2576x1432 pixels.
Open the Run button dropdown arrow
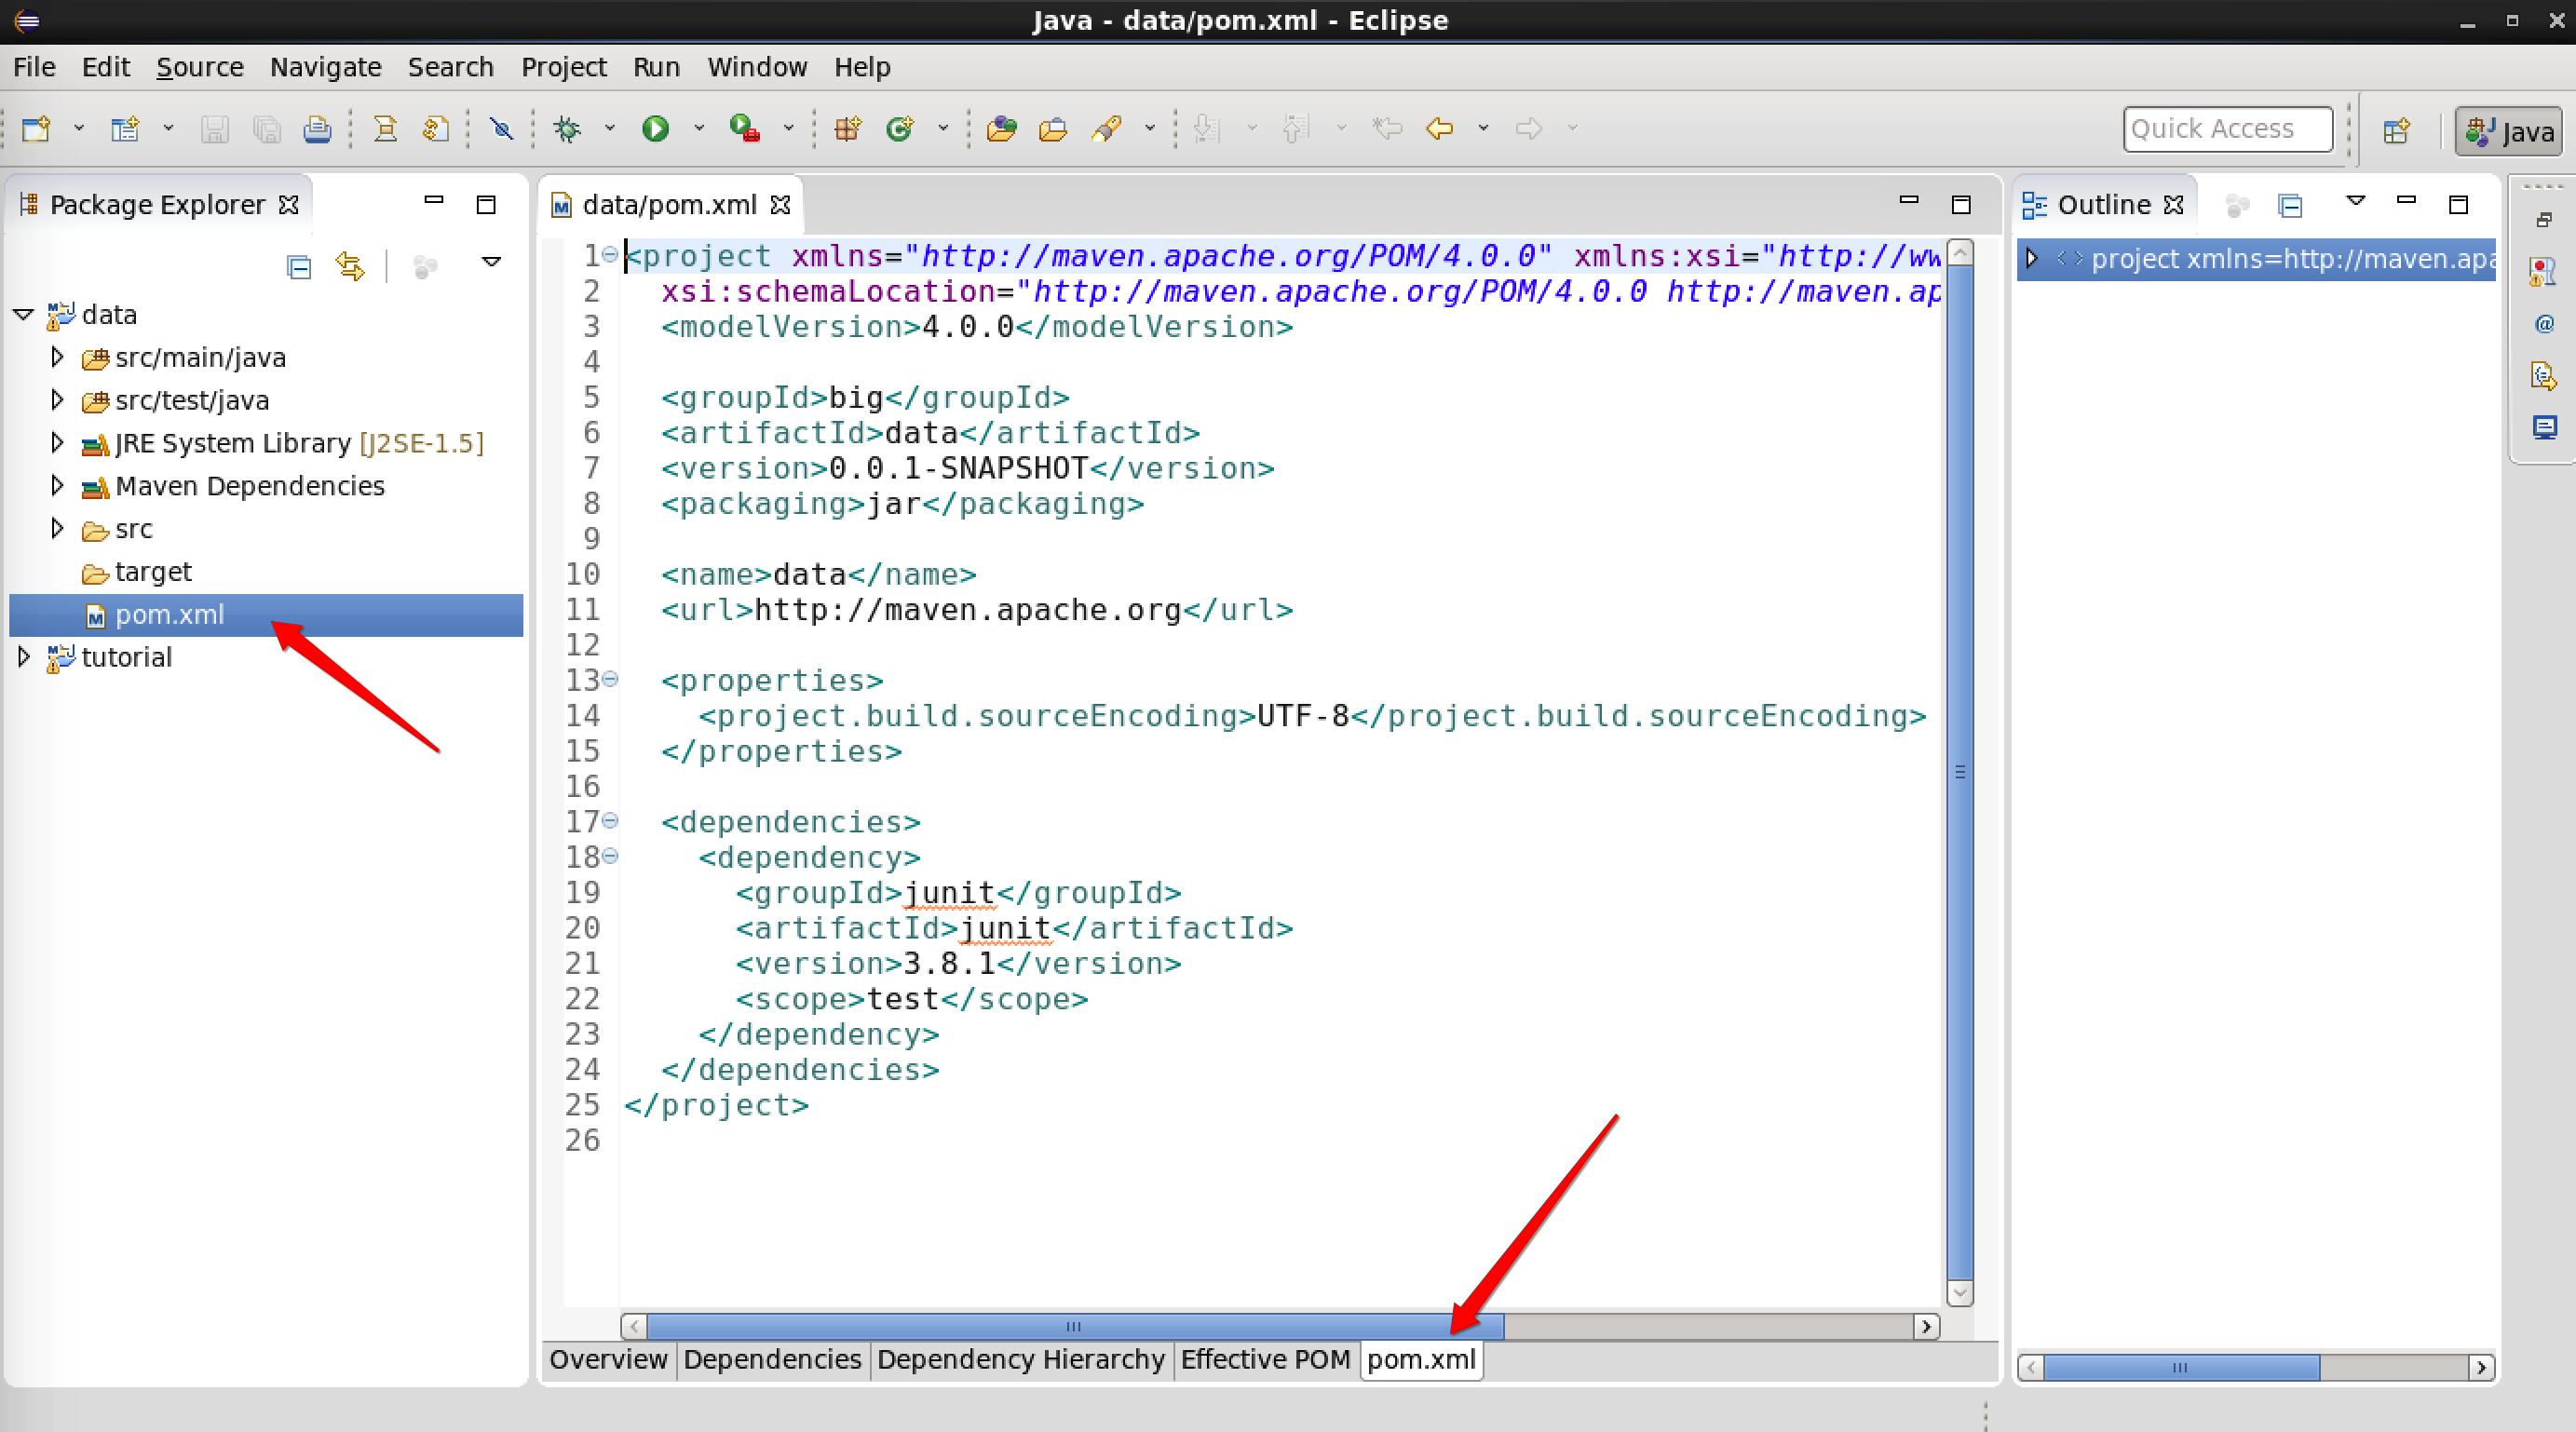[x=699, y=128]
